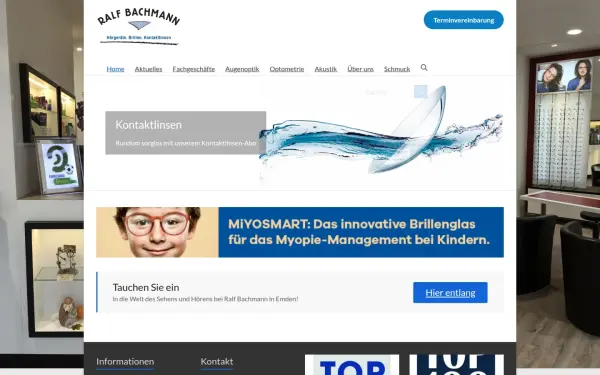
Task: Click the contact lens water splash image
Action: point(381,132)
